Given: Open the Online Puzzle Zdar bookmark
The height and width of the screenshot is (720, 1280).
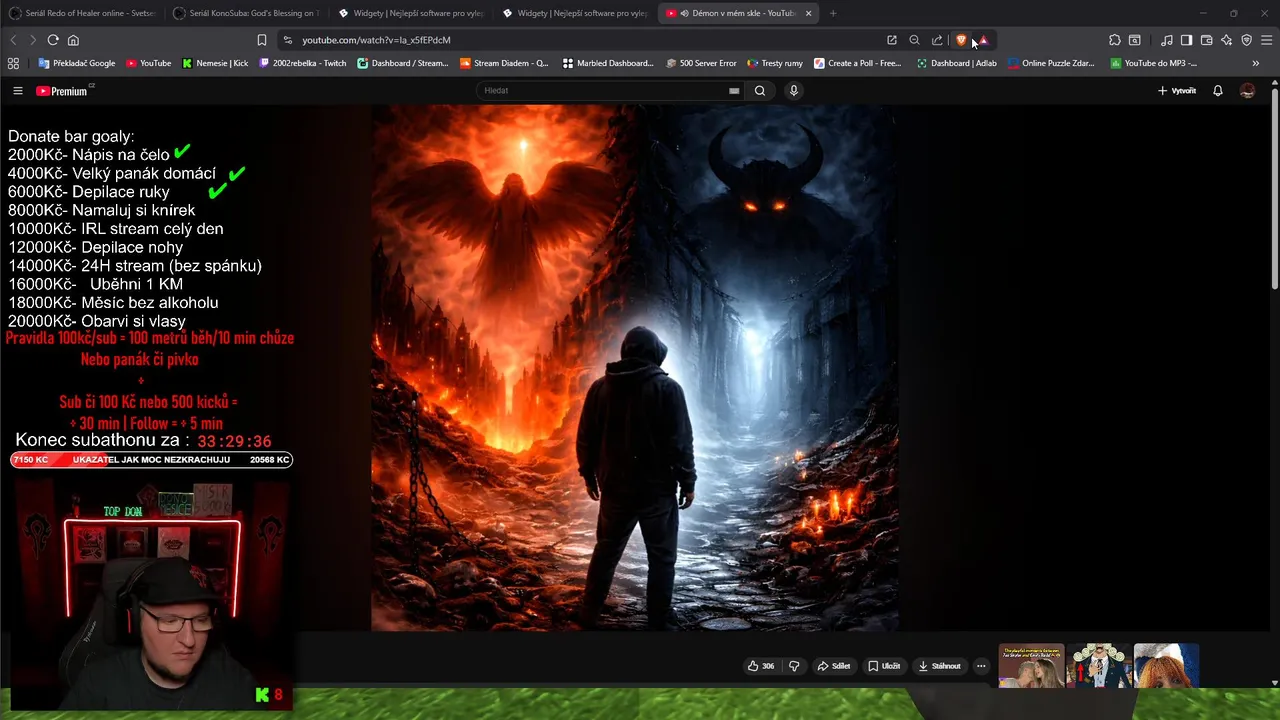Looking at the screenshot, I should coord(1051,63).
